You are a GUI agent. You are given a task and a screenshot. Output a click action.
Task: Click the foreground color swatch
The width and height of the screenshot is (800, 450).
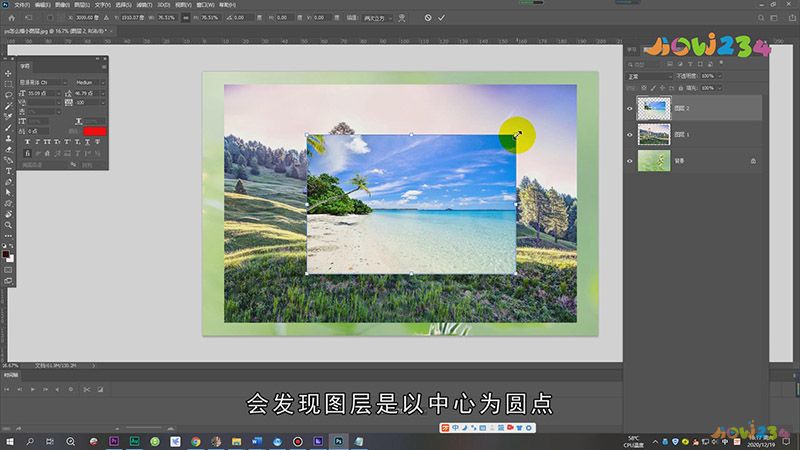pyautogui.click(x=6, y=254)
